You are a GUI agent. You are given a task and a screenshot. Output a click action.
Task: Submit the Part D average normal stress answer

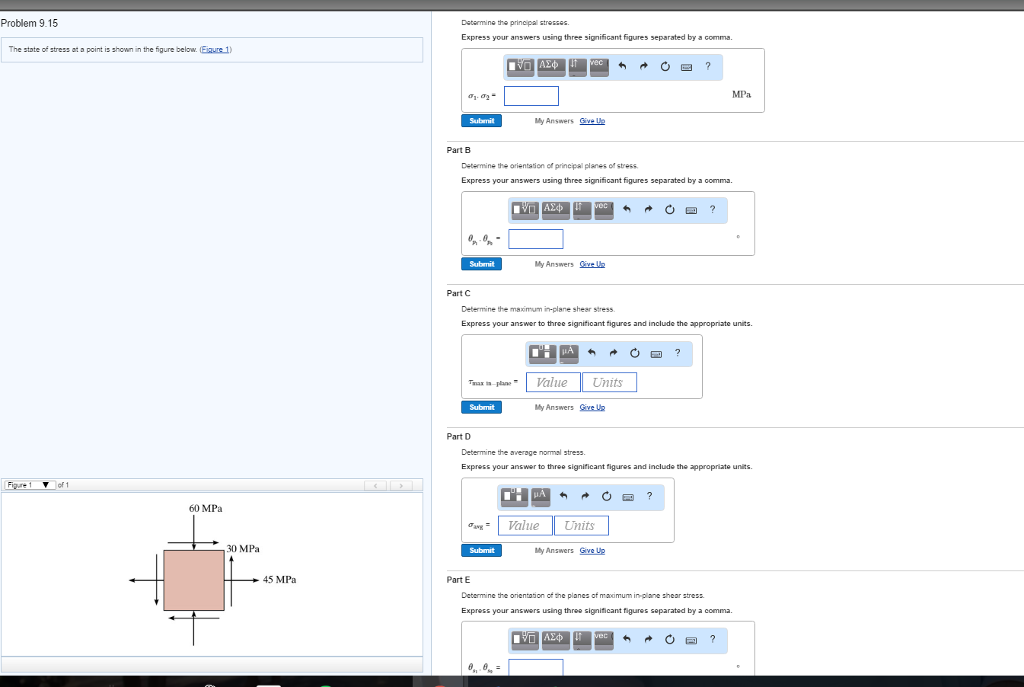481,551
